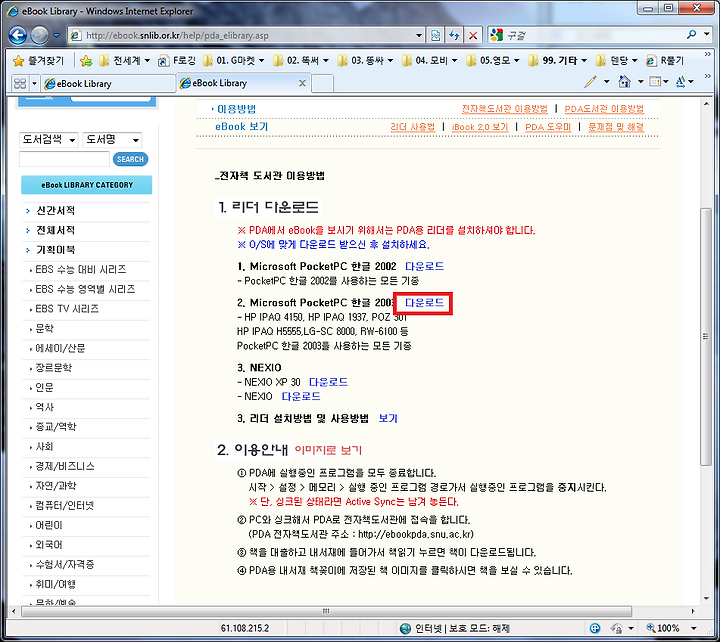Viewport: 720px width, 642px height.
Task: Click the Add to Favorites Bar star icon
Action: point(86,61)
